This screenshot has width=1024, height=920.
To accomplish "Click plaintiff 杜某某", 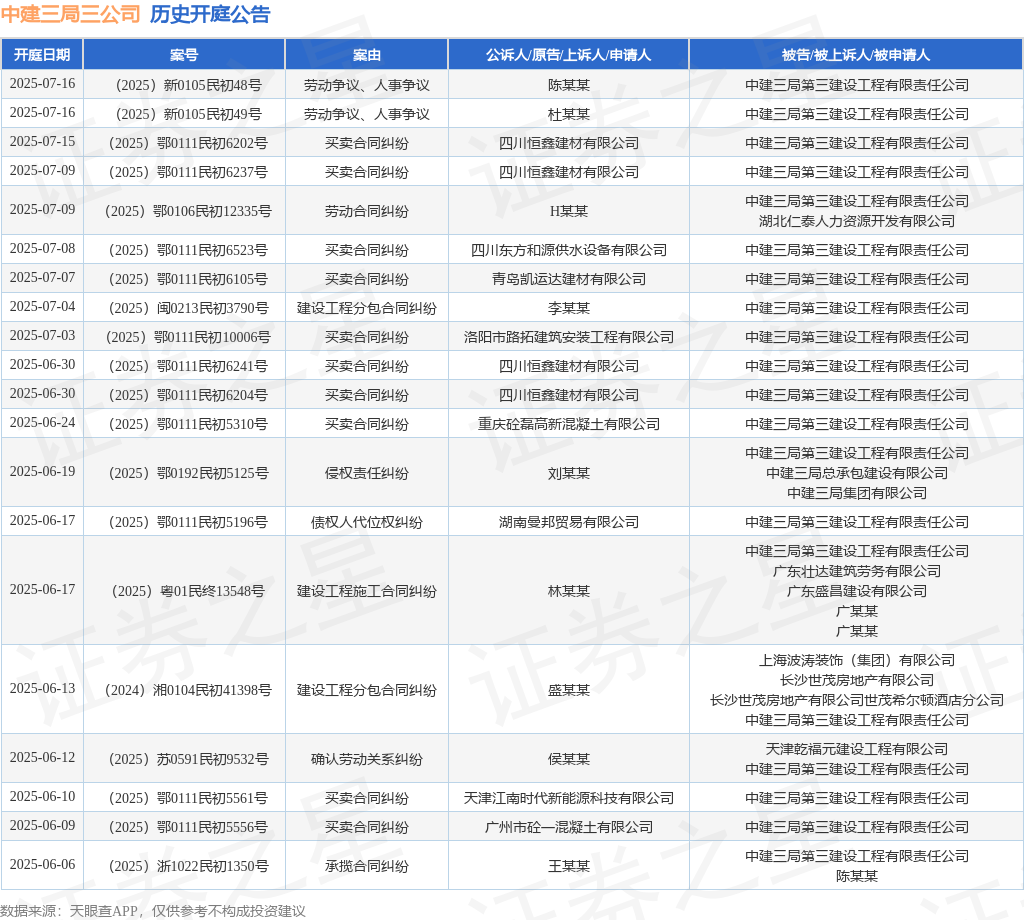I will point(568,114).
